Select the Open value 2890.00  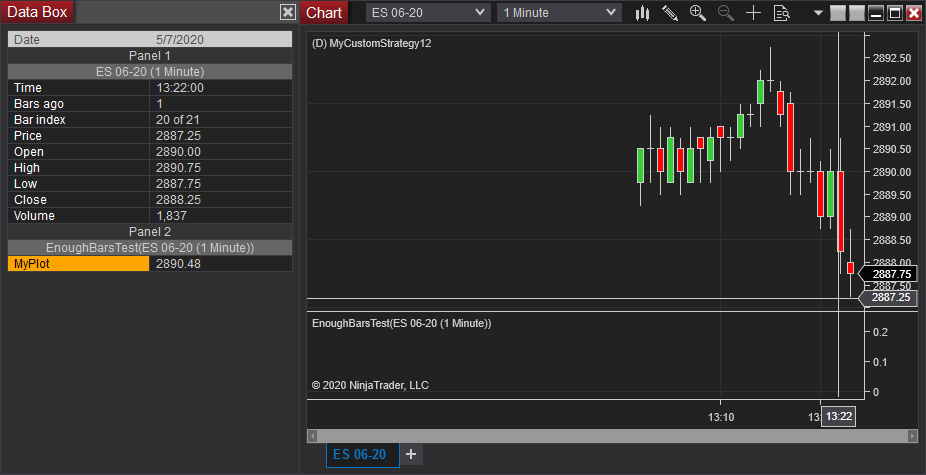[178, 152]
